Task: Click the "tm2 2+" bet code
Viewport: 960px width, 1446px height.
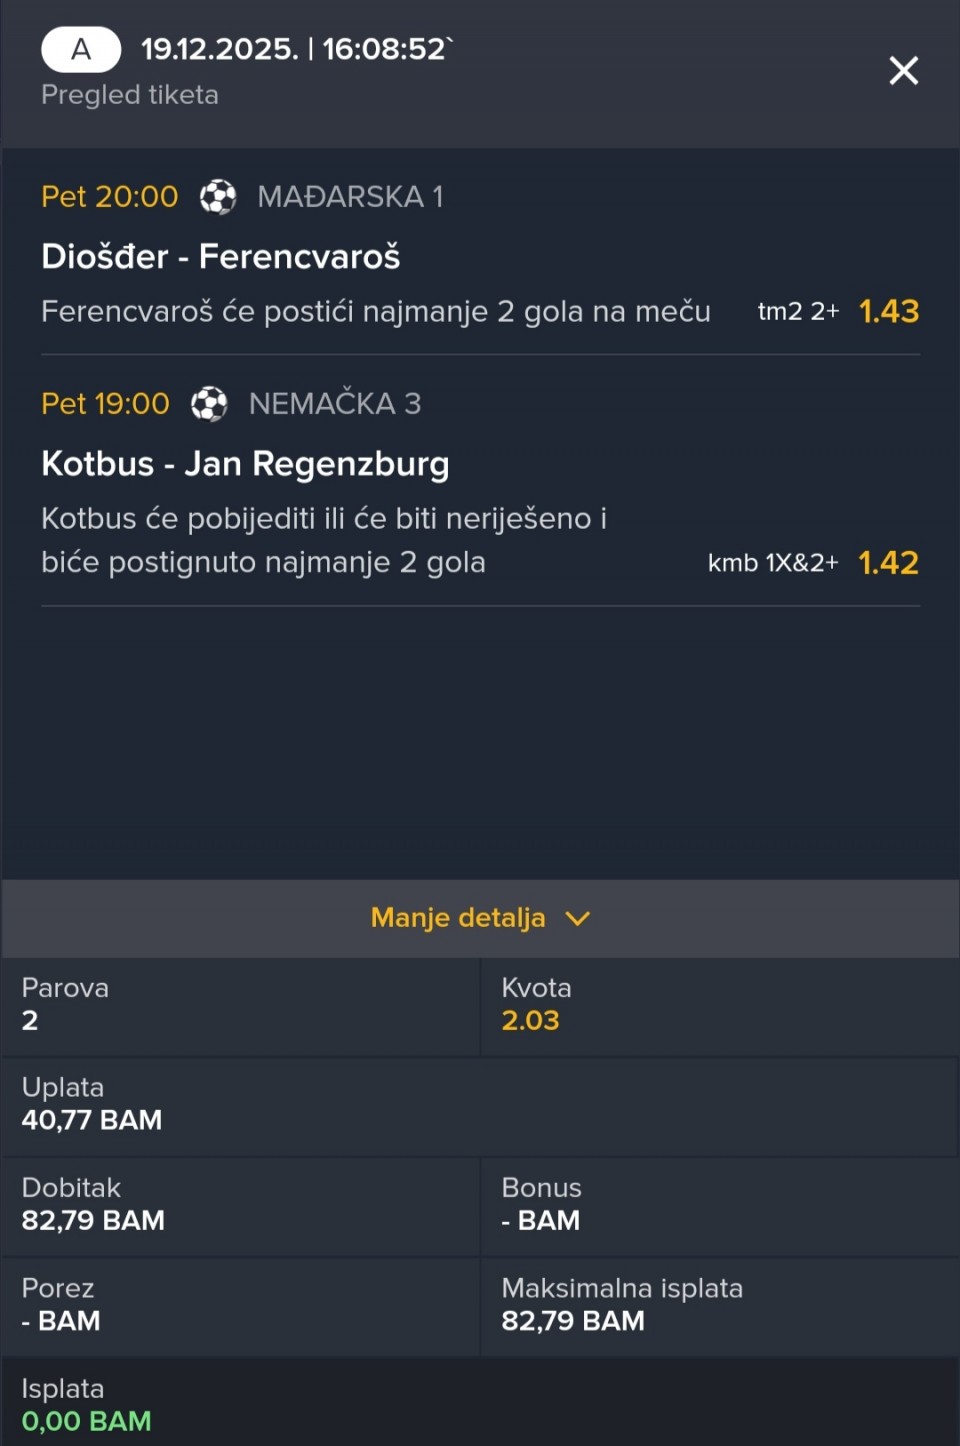Action: click(798, 311)
